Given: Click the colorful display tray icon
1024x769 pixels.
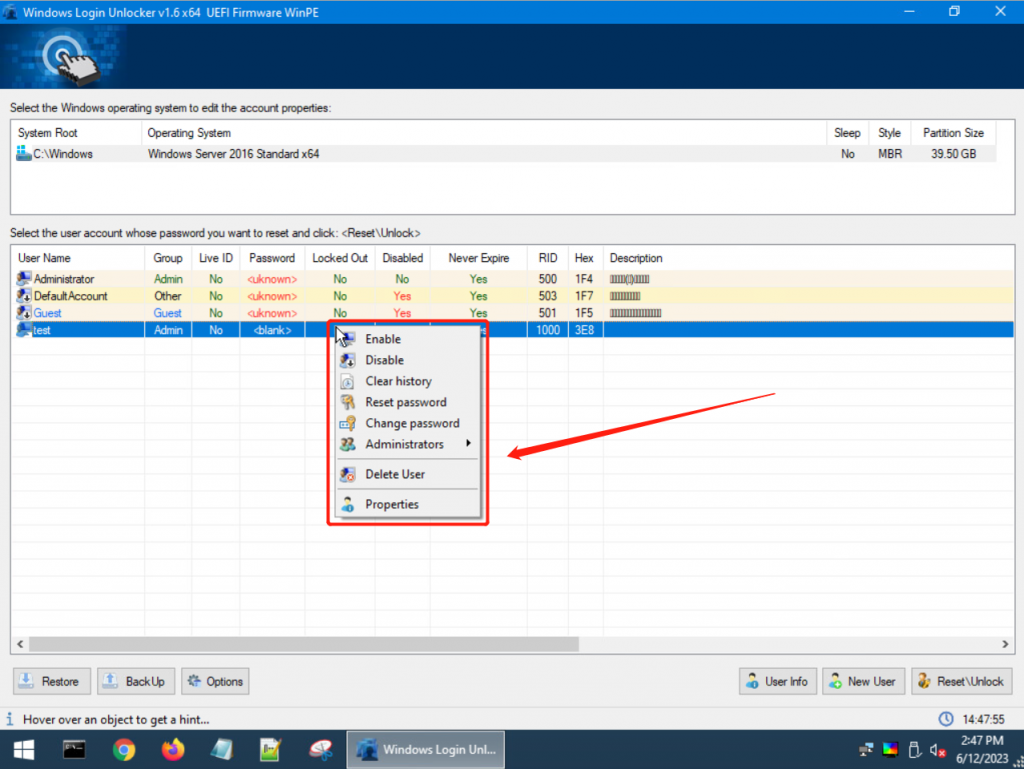Looking at the screenshot, I should click(x=890, y=749).
